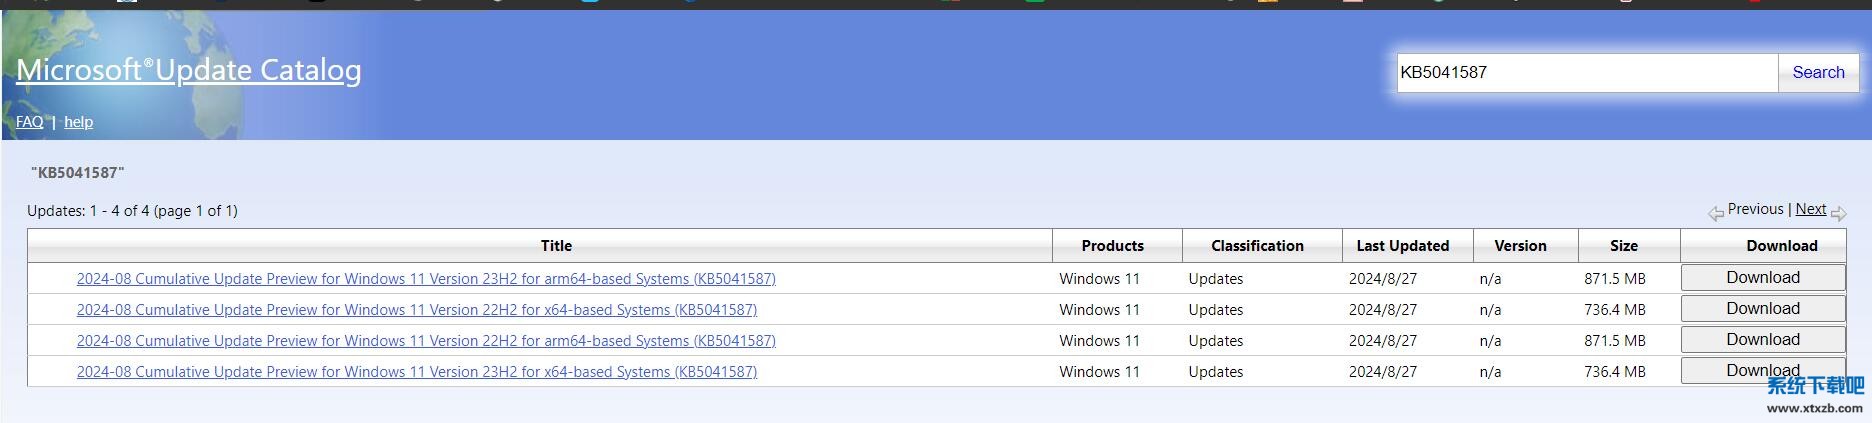Viewport: 1872px width, 423px height.
Task: Click the left arrow icon beside Previous
Action: coord(1715,213)
